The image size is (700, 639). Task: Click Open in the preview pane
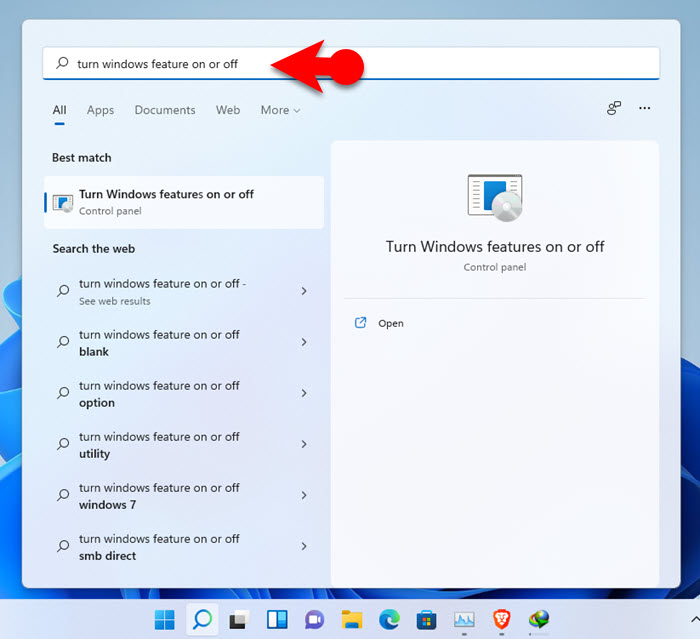tap(391, 323)
